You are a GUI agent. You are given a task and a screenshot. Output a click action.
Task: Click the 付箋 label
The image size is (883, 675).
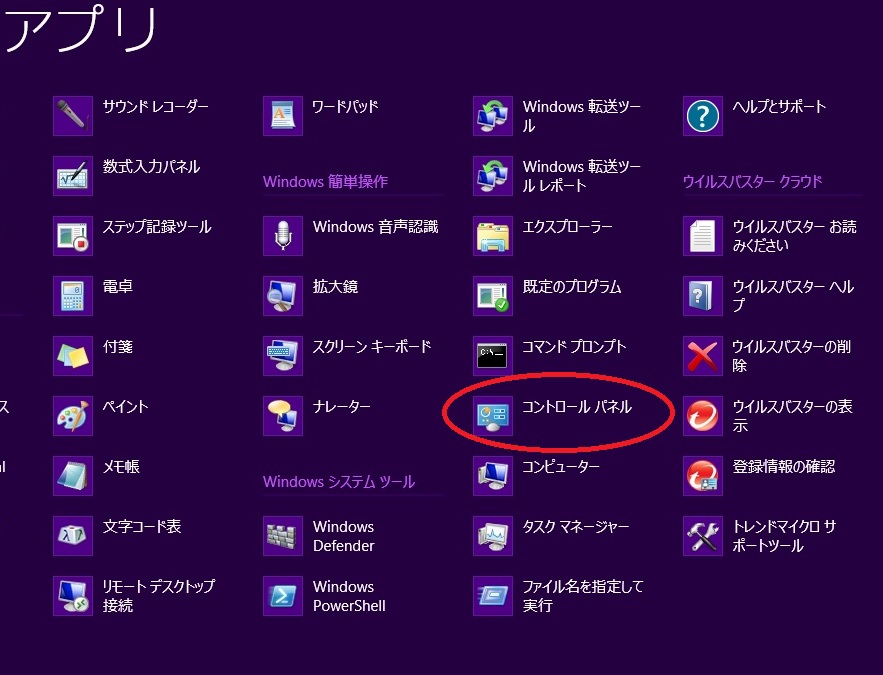click(x=118, y=346)
